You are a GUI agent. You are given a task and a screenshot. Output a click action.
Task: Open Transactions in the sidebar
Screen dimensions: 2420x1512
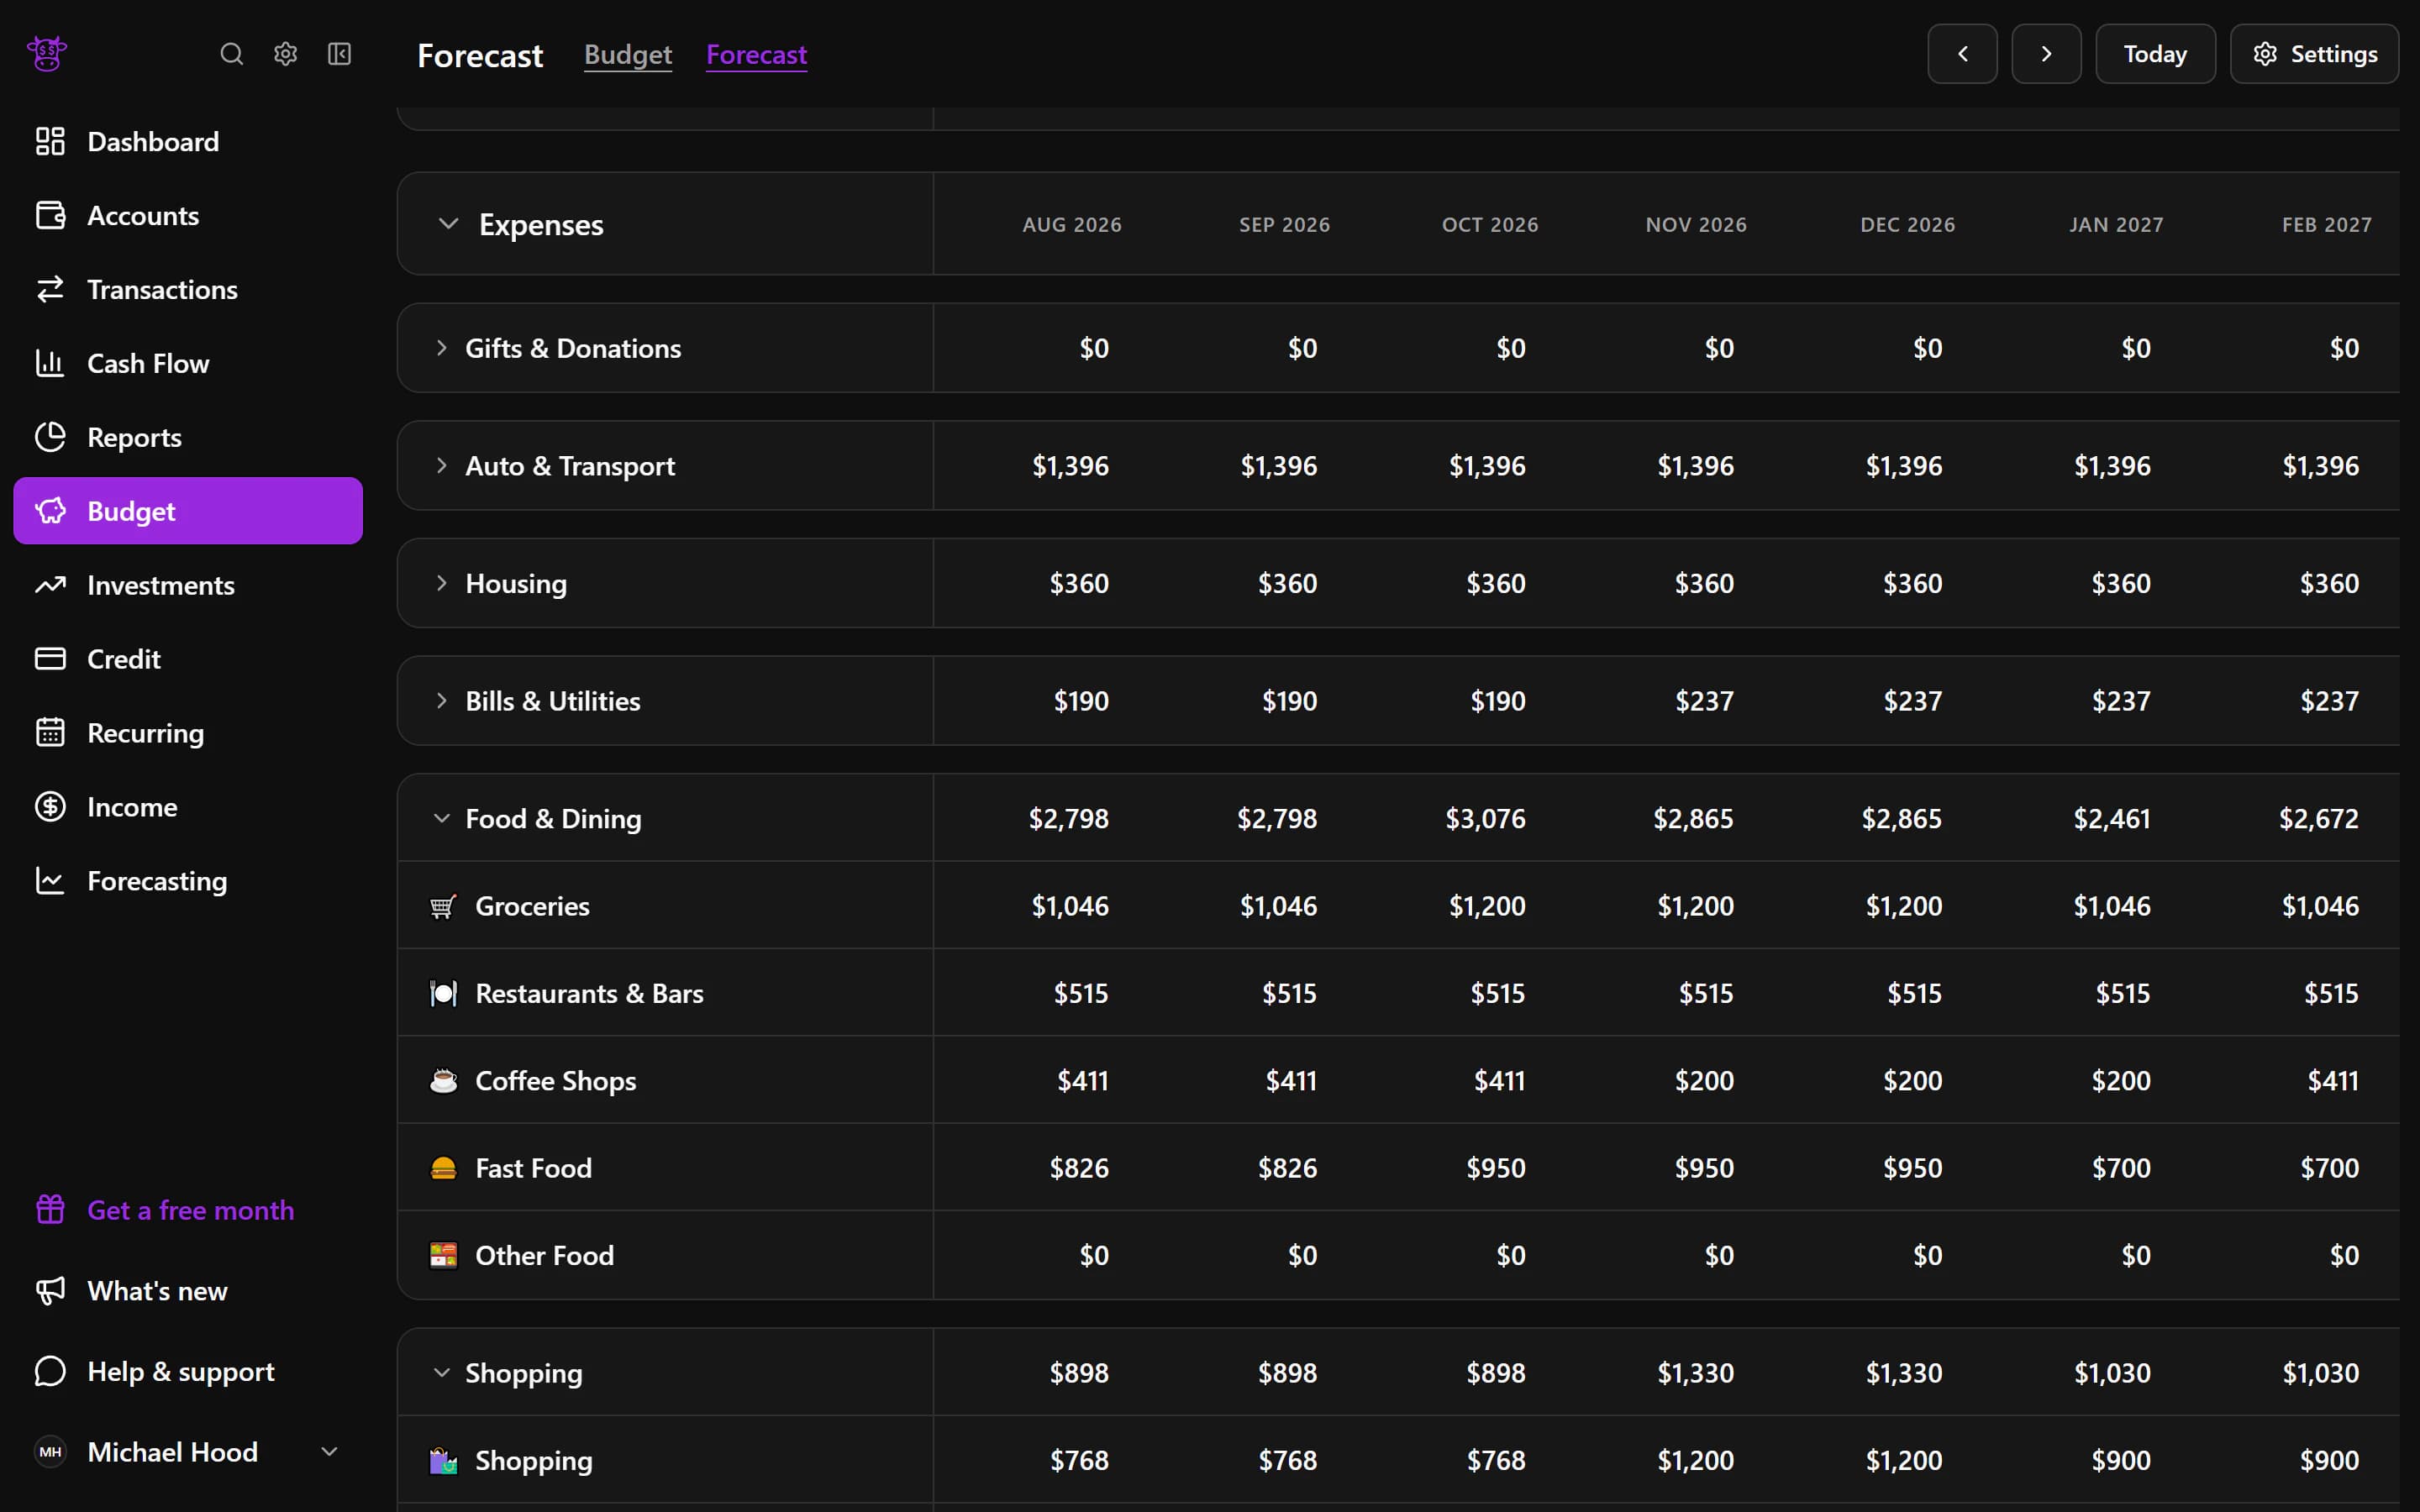coord(188,289)
